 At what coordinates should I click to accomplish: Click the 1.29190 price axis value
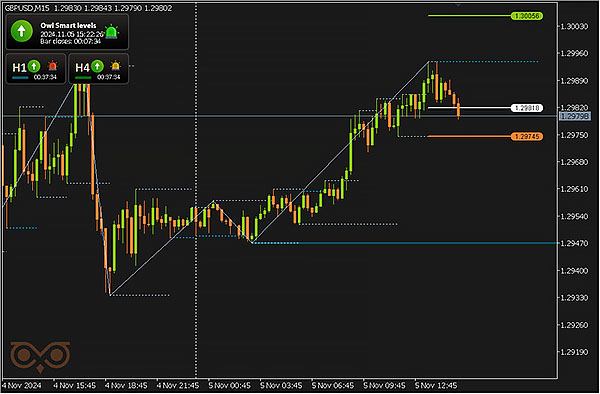tap(574, 352)
